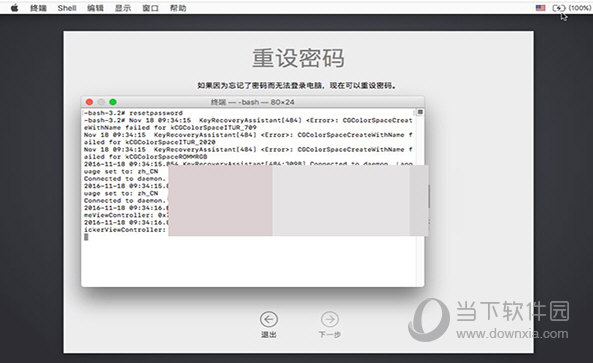Click the 退出 back arrow button
This screenshot has height=363, width=593.
[269, 320]
